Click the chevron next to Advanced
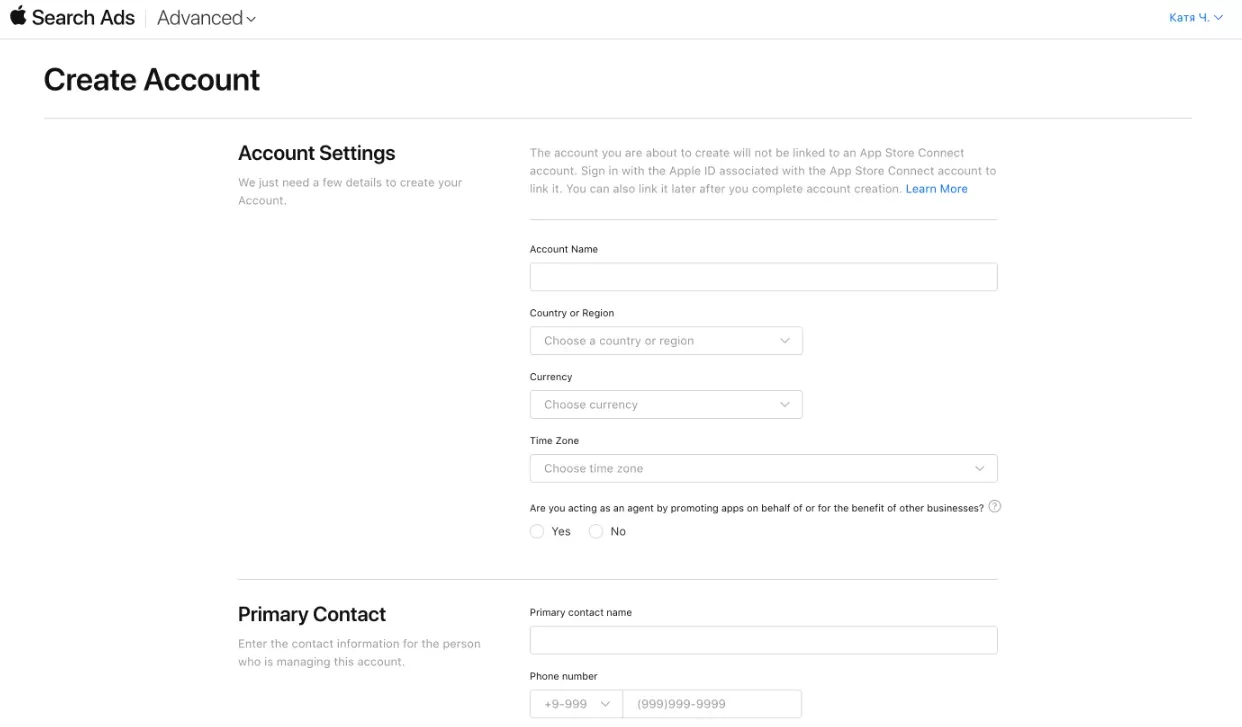The height and width of the screenshot is (727, 1242). 251,20
